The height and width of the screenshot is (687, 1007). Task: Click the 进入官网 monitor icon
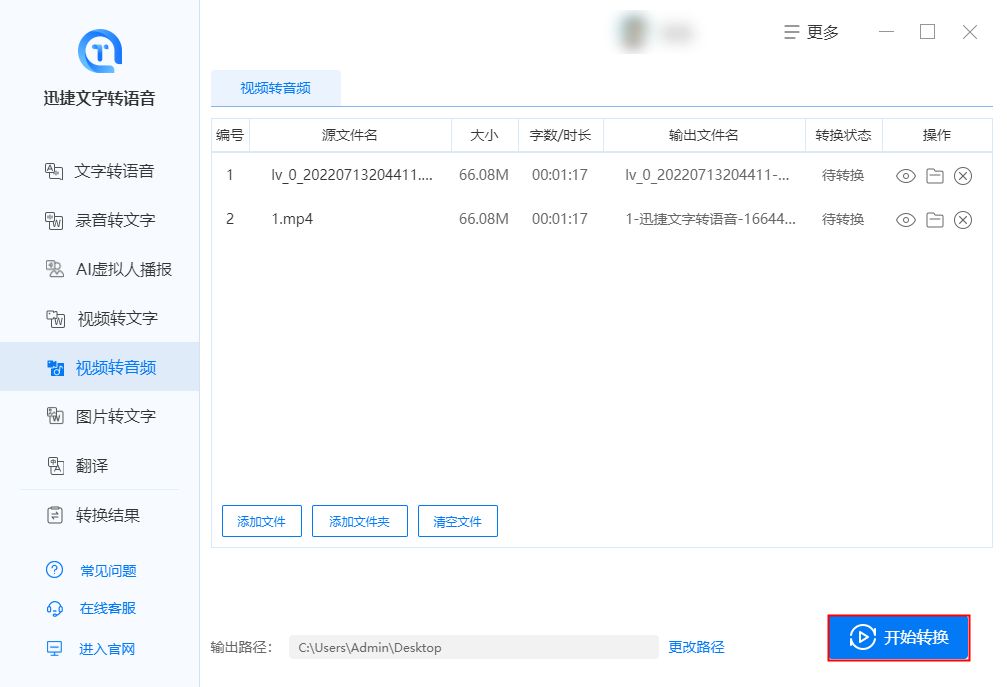click(55, 648)
